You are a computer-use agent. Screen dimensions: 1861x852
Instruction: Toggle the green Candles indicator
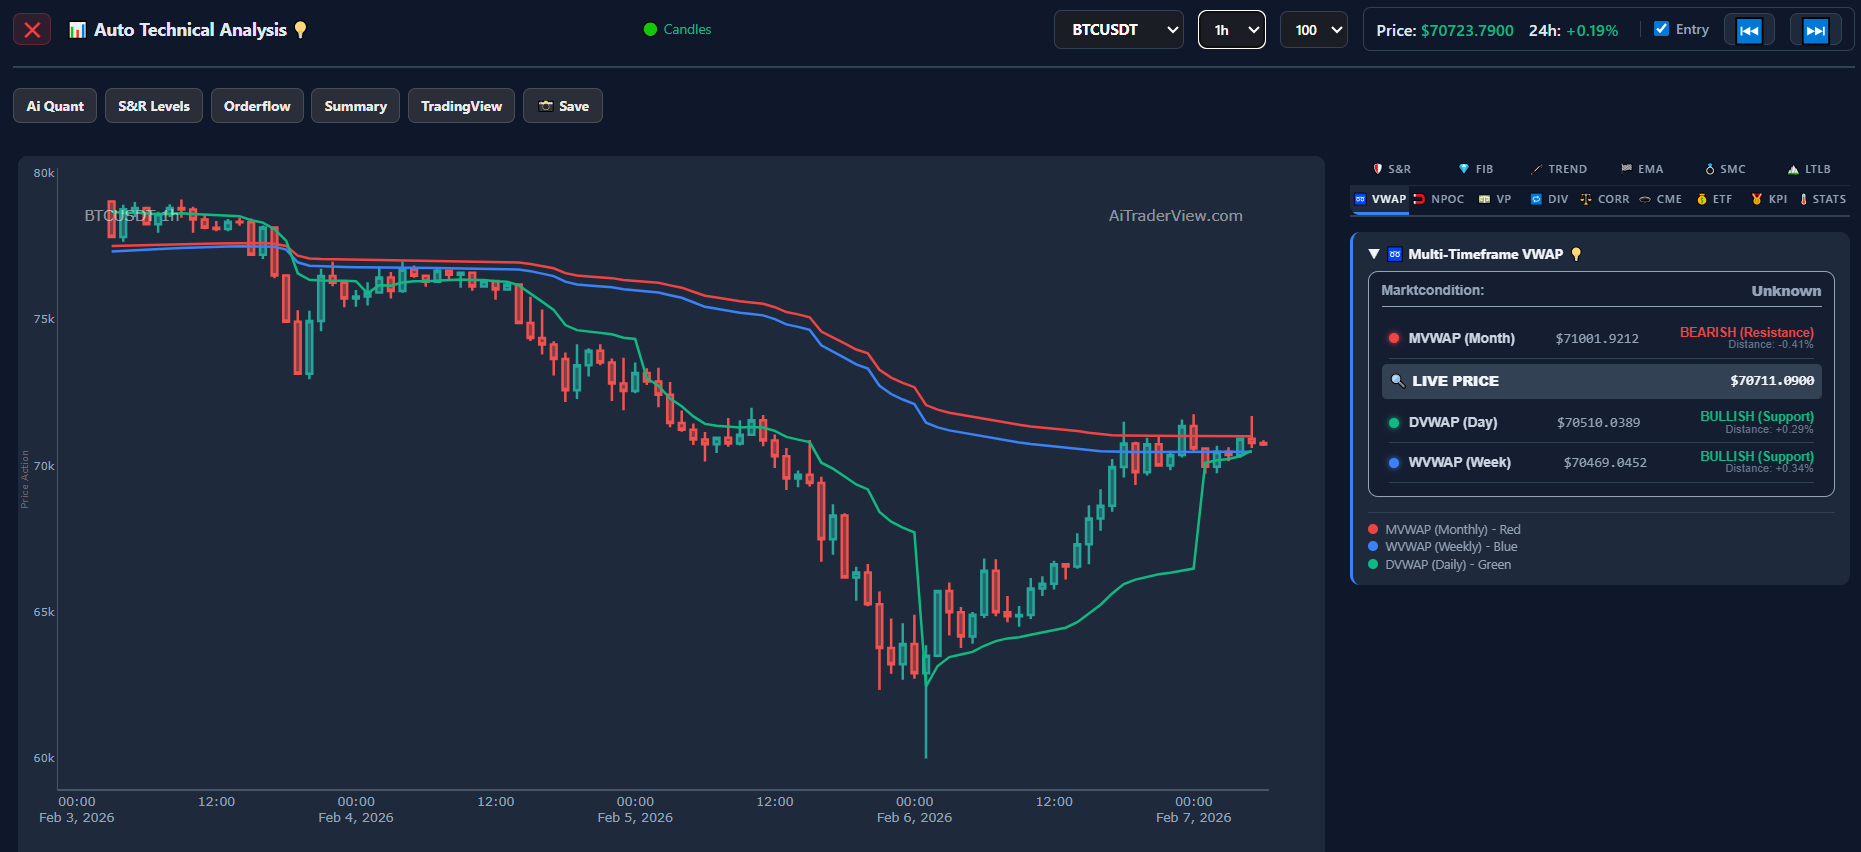677,29
